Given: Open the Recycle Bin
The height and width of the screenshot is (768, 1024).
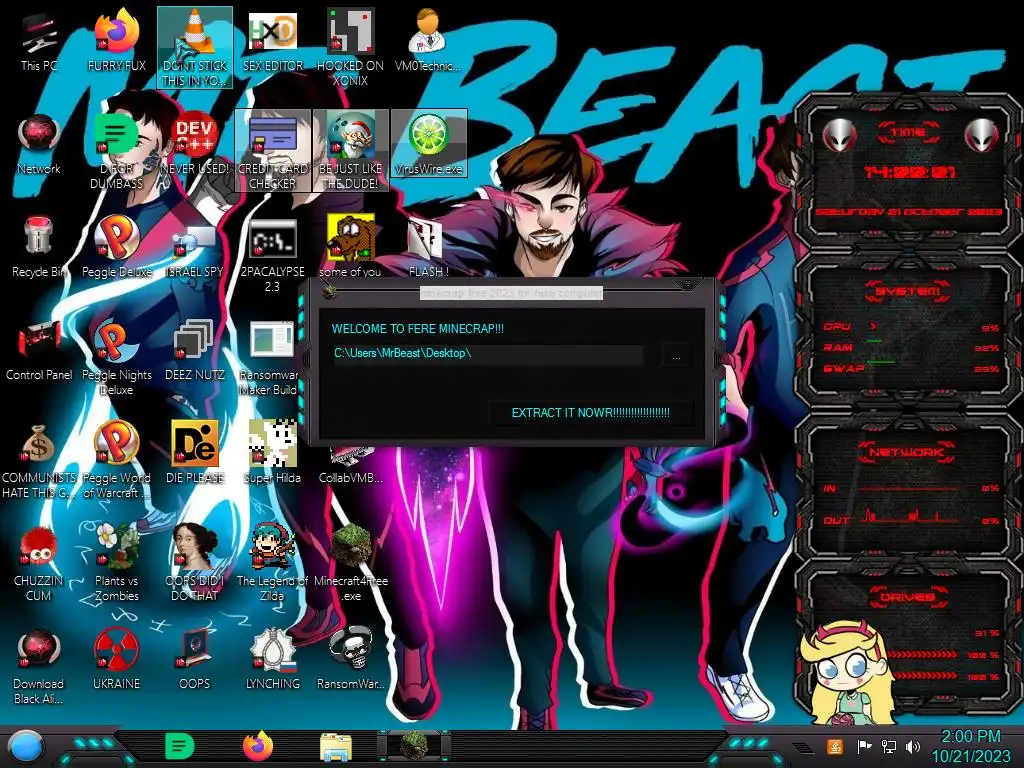Looking at the screenshot, I should [x=39, y=248].
